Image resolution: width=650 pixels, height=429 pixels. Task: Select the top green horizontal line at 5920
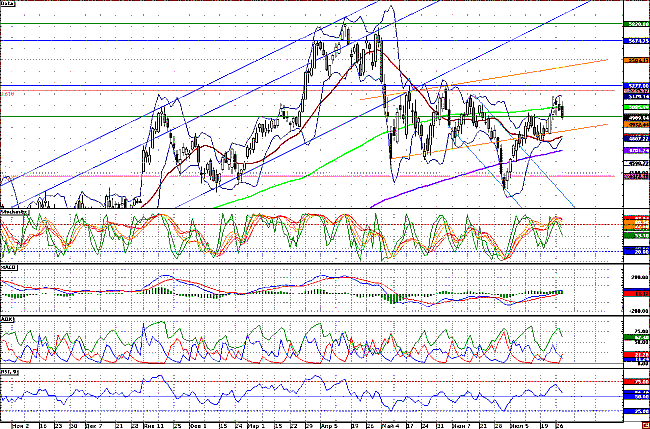point(311,24)
